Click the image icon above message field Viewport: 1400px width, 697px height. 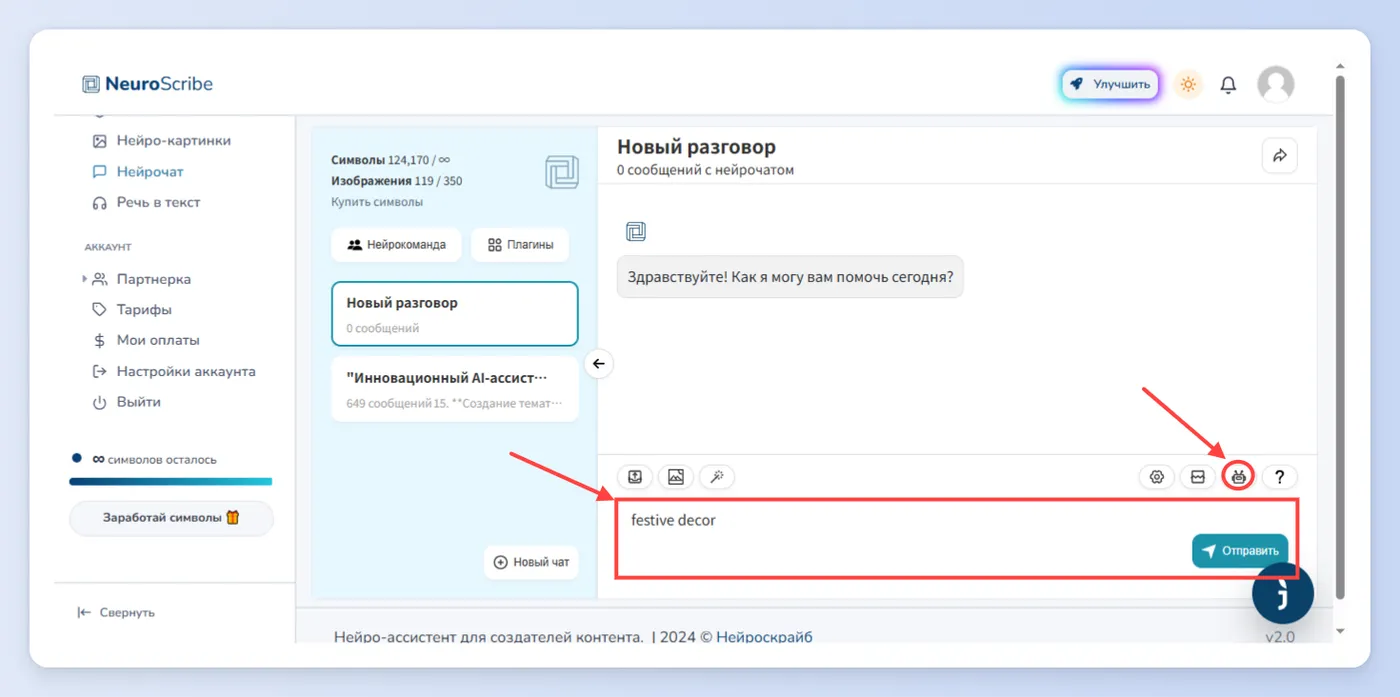pos(676,477)
